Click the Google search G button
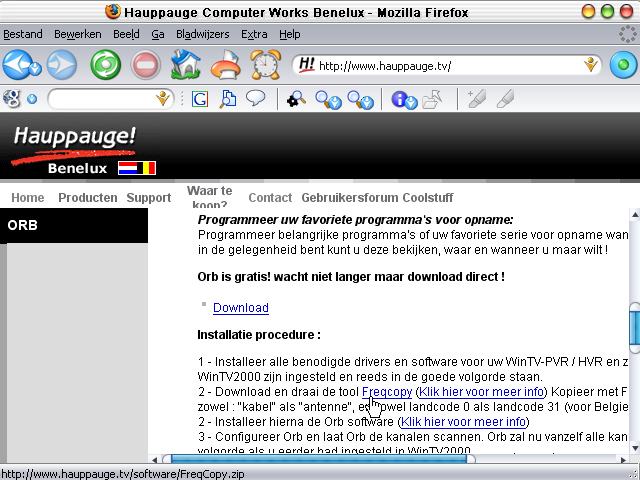Image resolution: width=640 pixels, height=480 pixels. (x=200, y=99)
